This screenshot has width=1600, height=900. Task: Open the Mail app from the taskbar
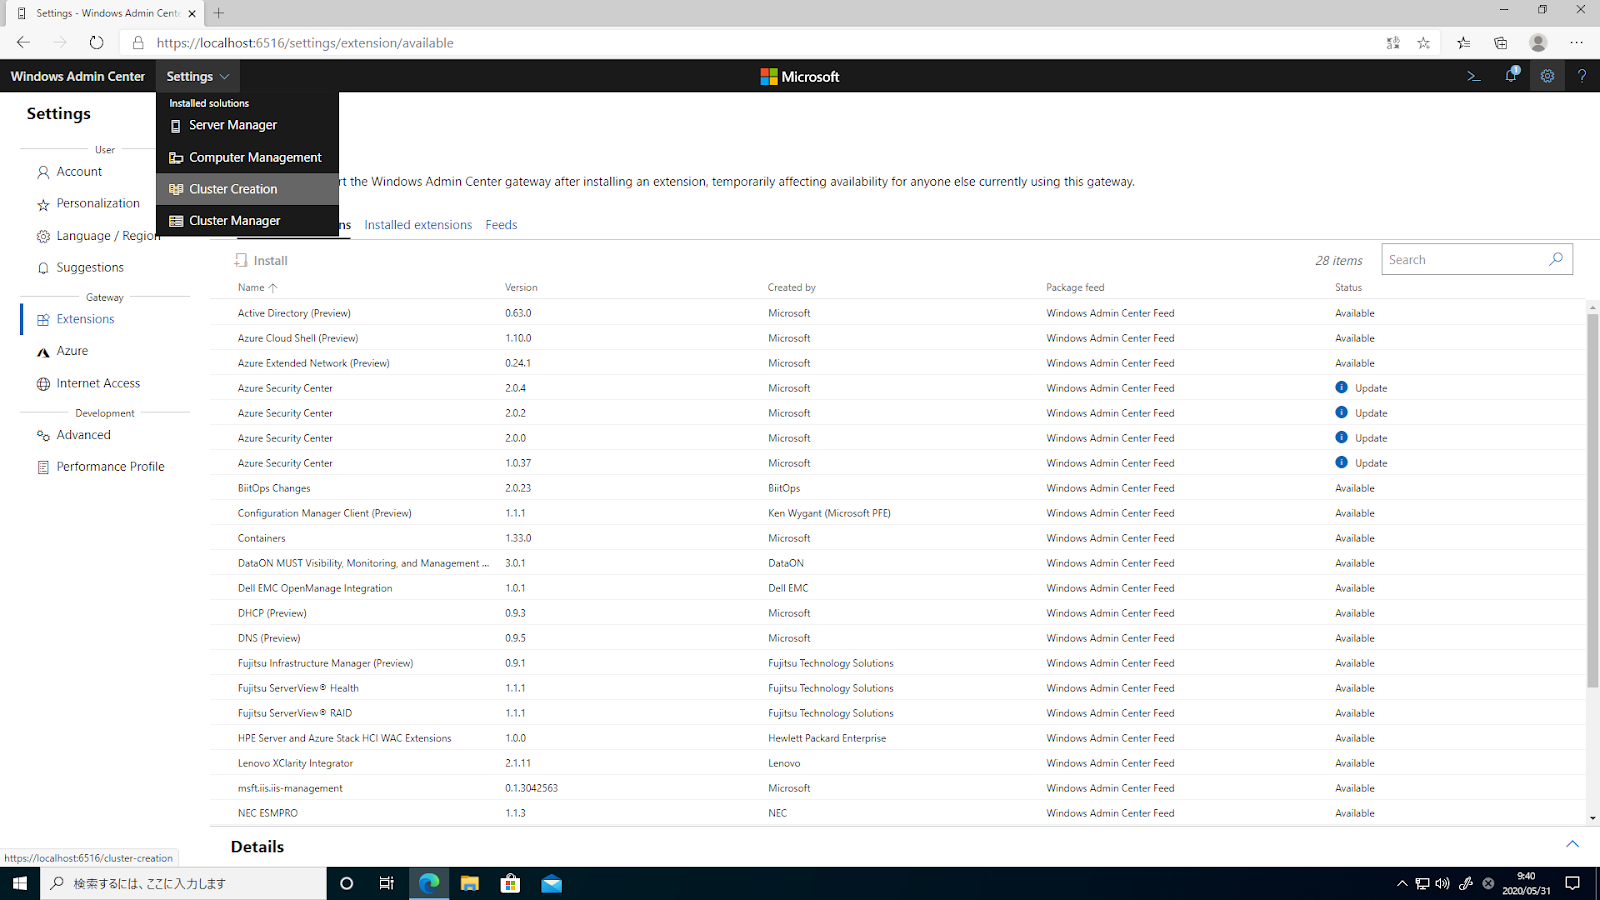(x=552, y=883)
